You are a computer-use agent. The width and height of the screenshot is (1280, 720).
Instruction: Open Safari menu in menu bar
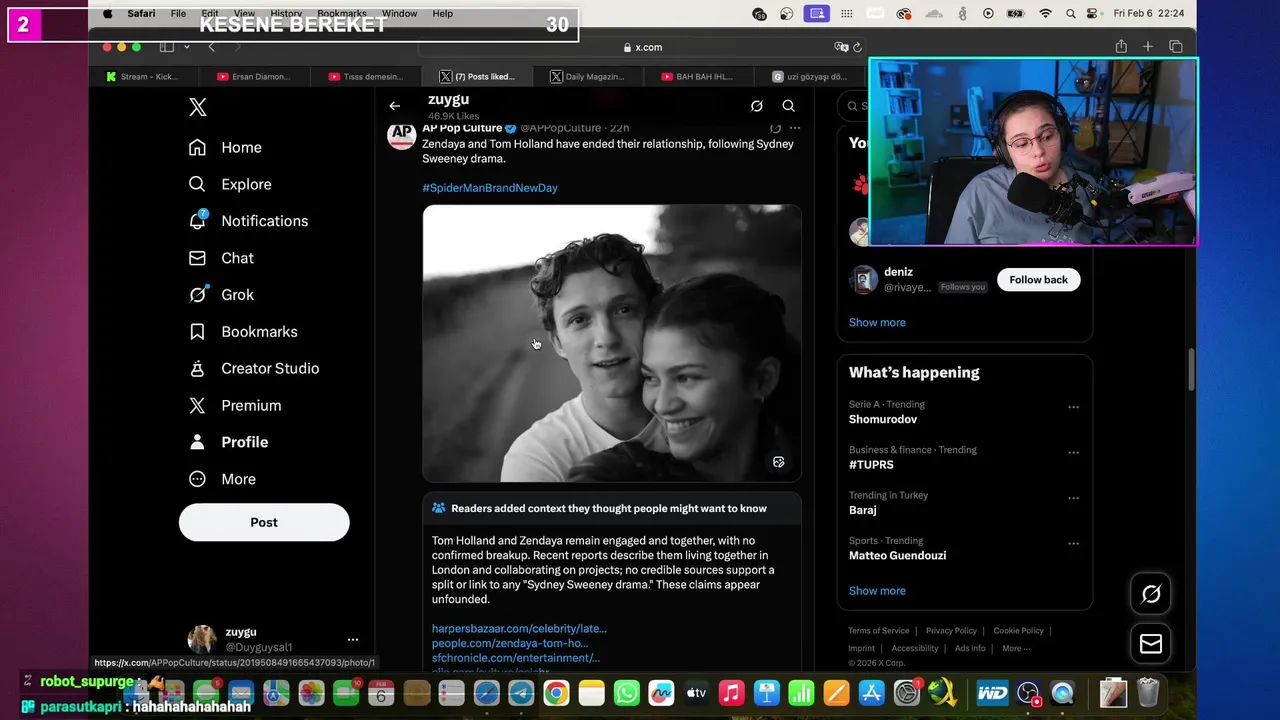(x=141, y=14)
